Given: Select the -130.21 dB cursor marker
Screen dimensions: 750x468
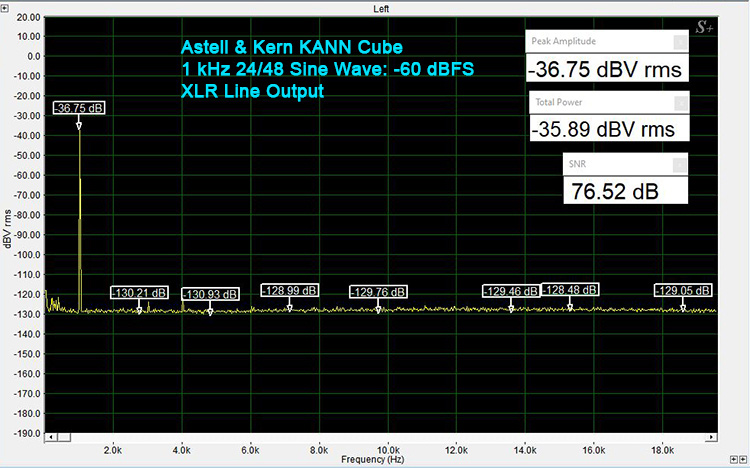Looking at the screenshot, I should coord(140,293).
